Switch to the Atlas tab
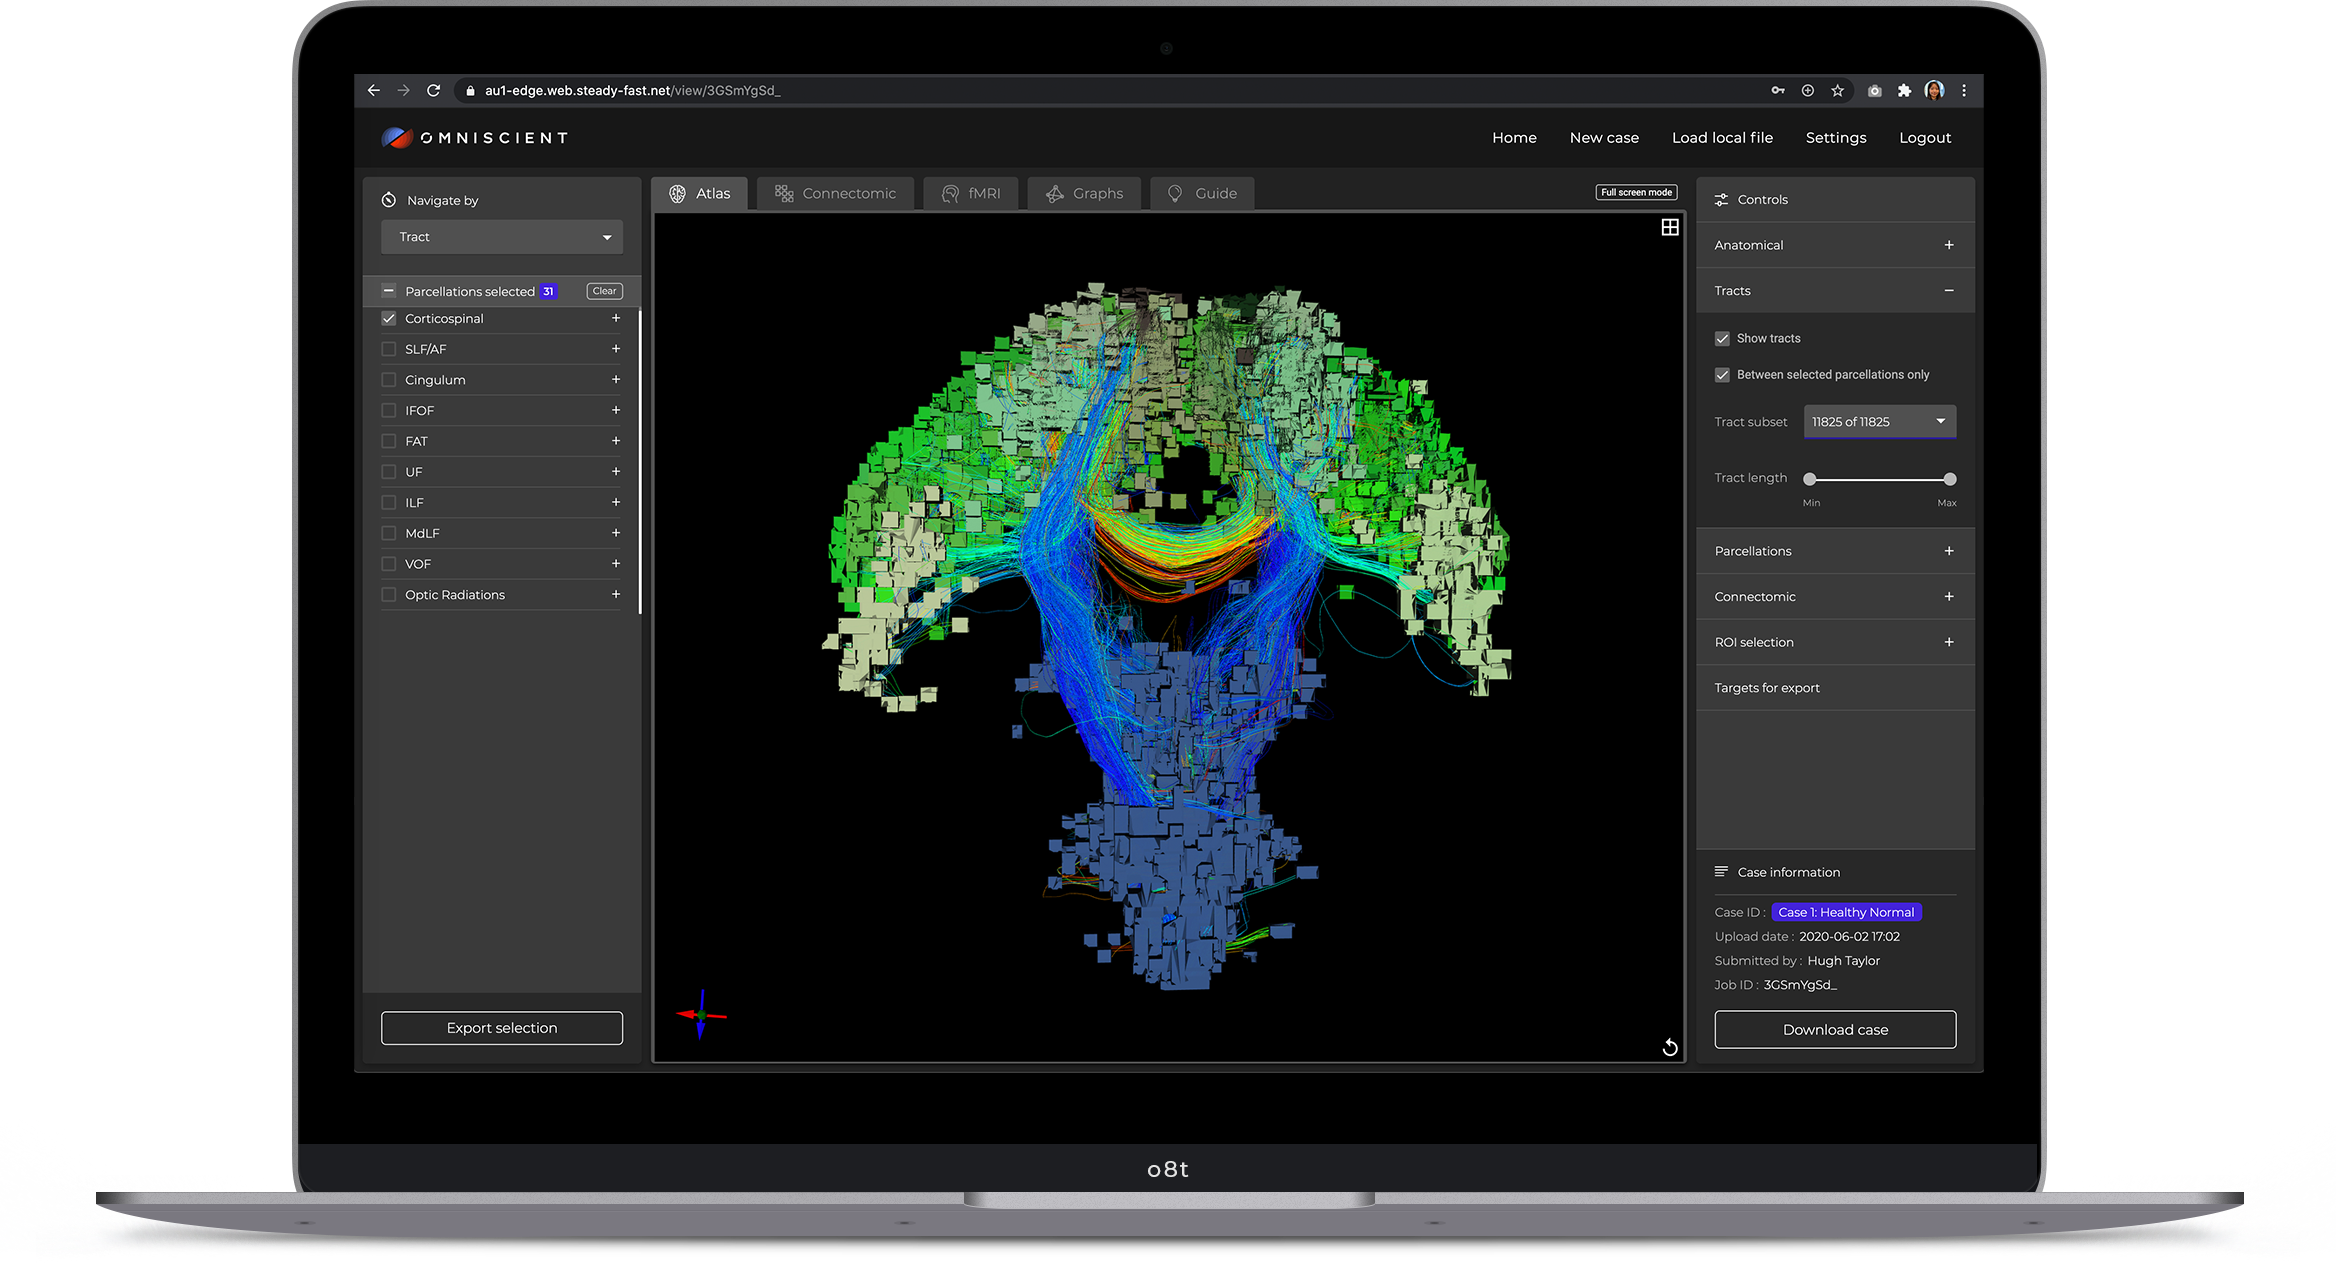2336x1263 pixels. [700, 193]
